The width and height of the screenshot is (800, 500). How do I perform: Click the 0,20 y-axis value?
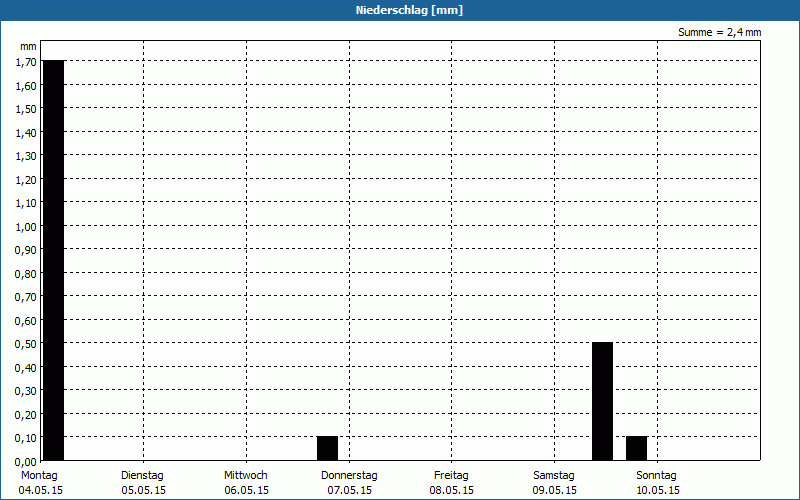(x=26, y=415)
